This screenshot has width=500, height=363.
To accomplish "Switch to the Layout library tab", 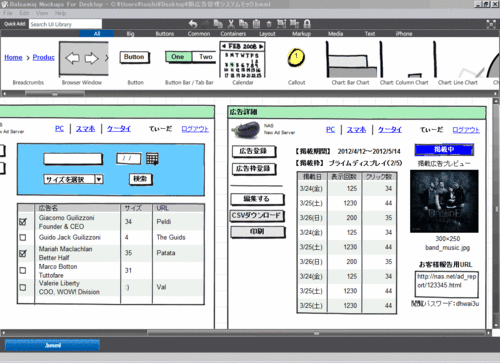I will point(267,34).
